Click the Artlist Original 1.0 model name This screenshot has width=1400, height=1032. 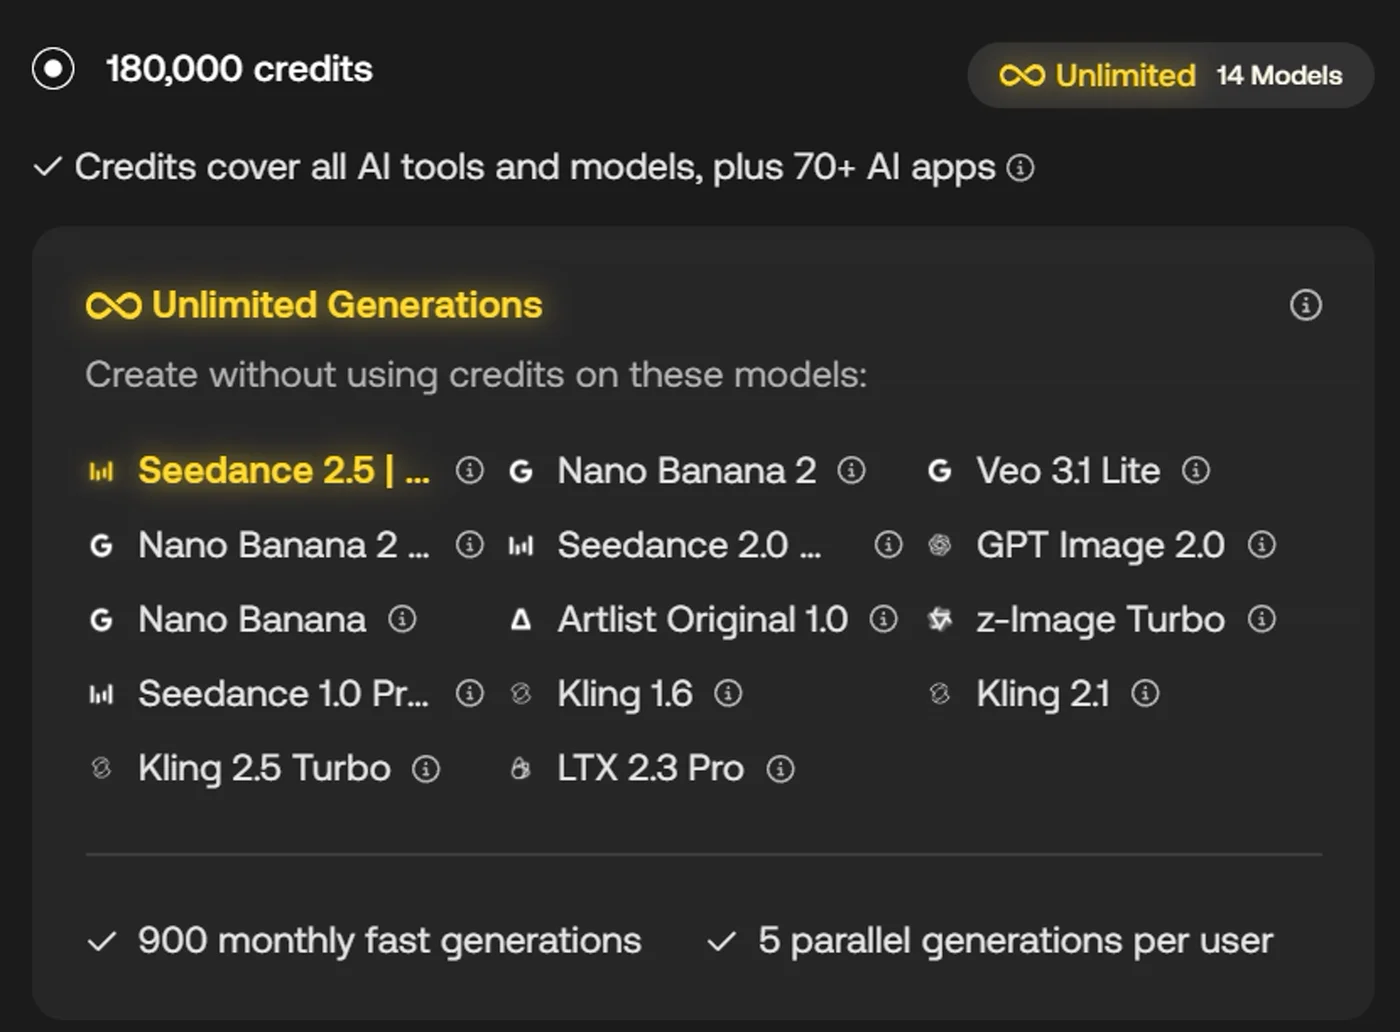702,619
